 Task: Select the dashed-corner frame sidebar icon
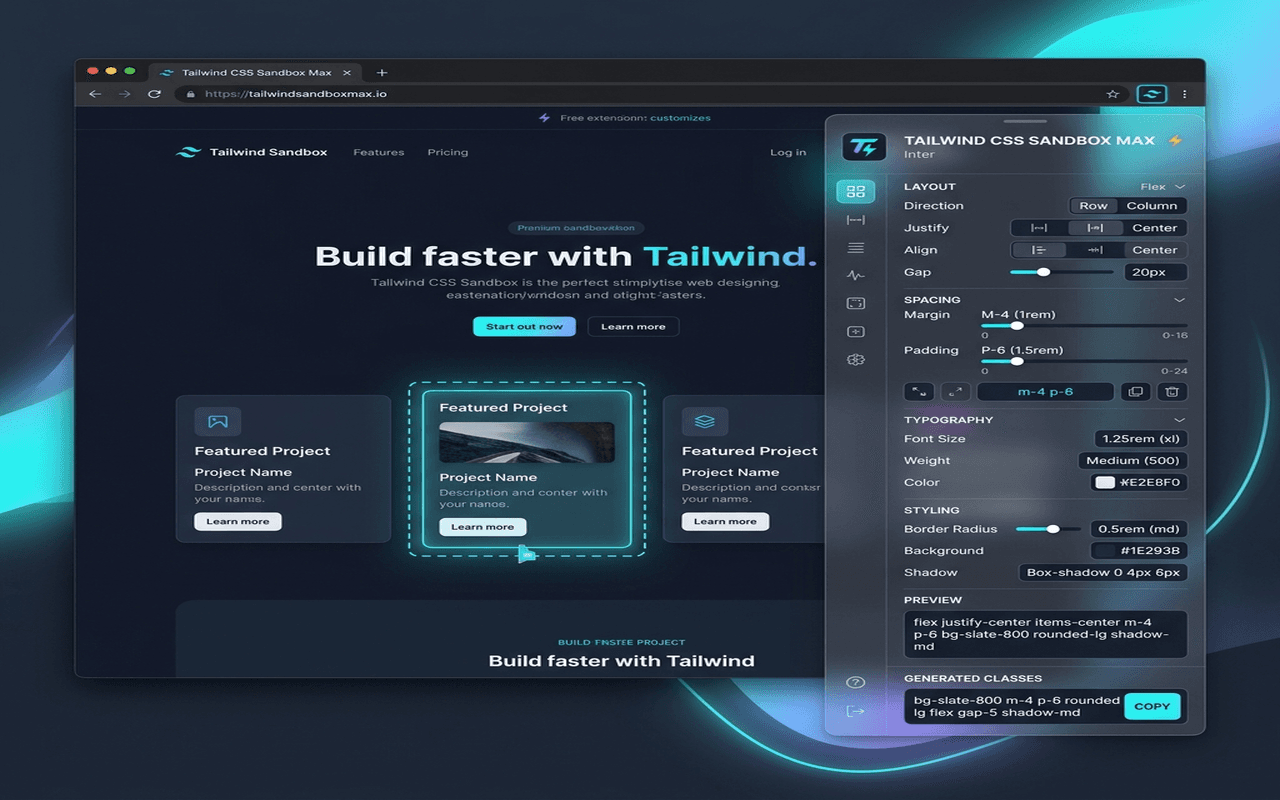point(855,303)
